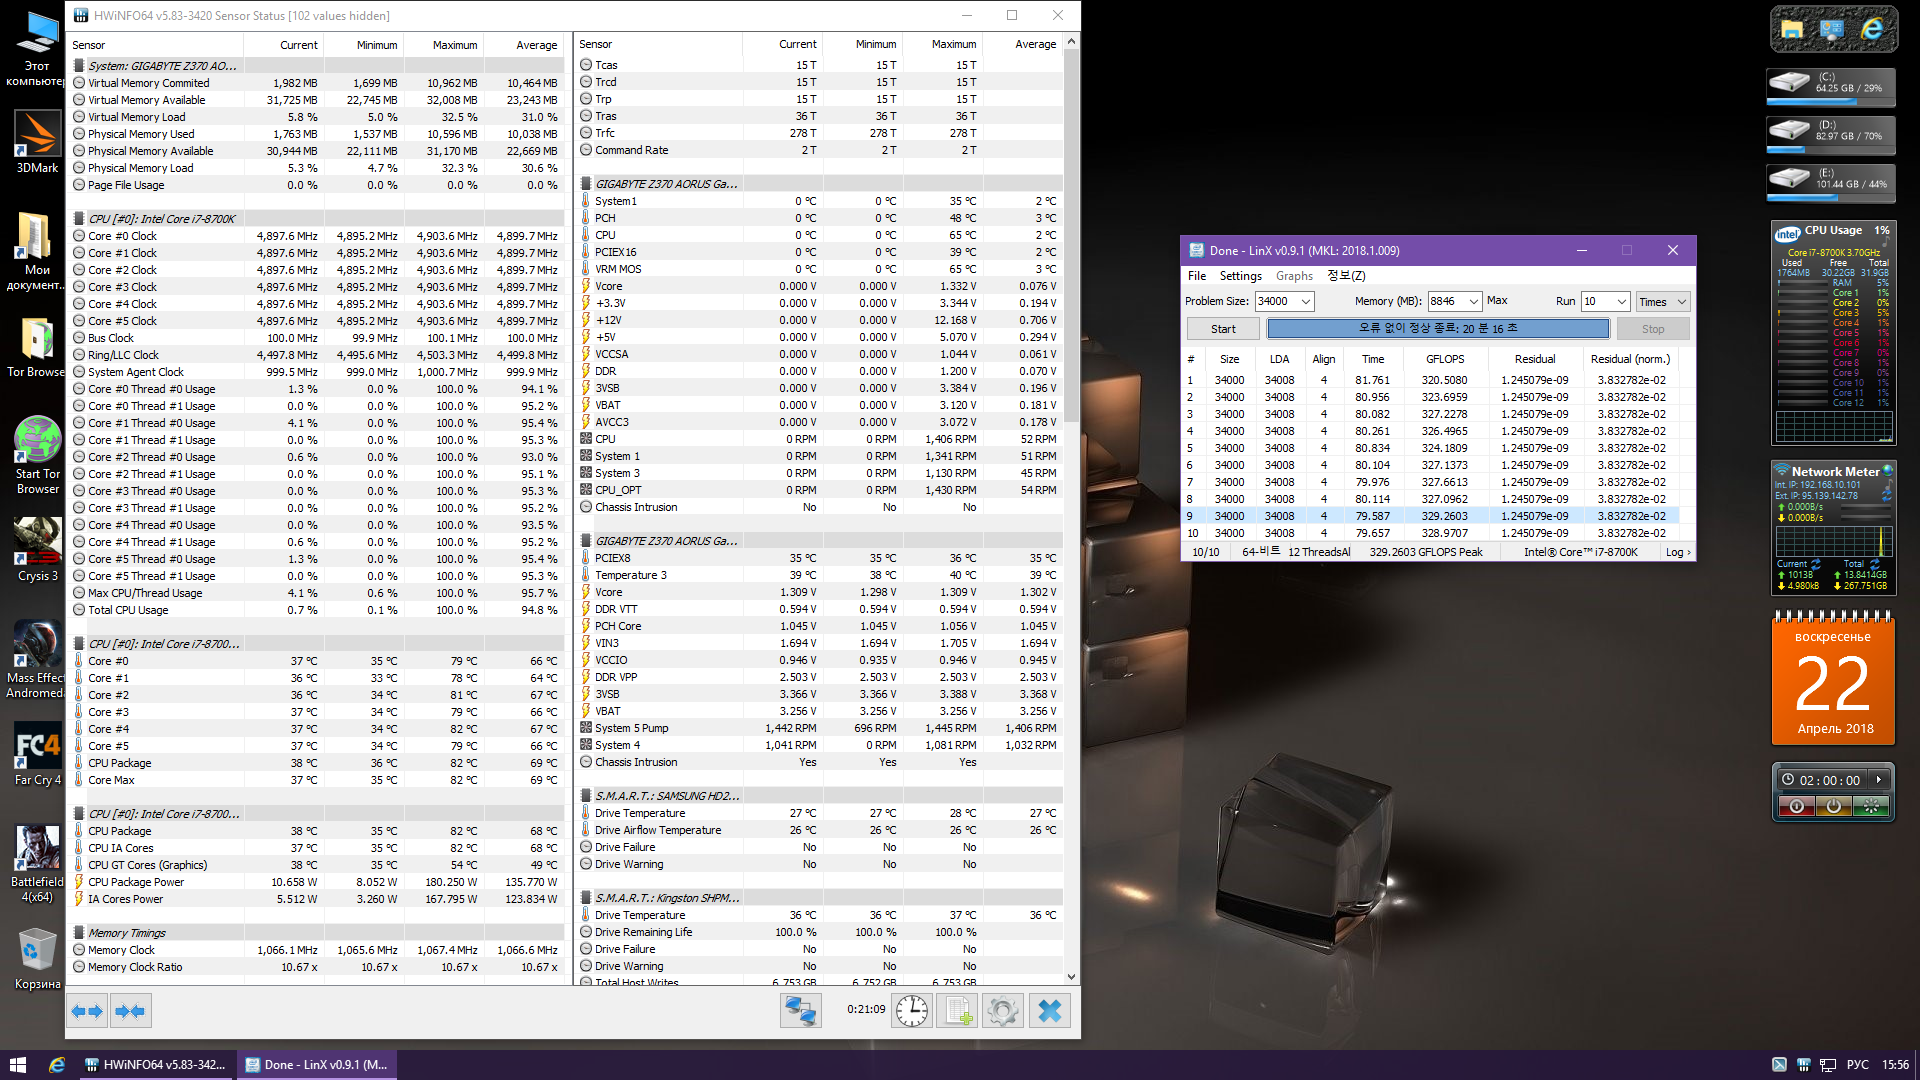
Task: Click the blue X close sensors icon
Action: (x=1049, y=1011)
